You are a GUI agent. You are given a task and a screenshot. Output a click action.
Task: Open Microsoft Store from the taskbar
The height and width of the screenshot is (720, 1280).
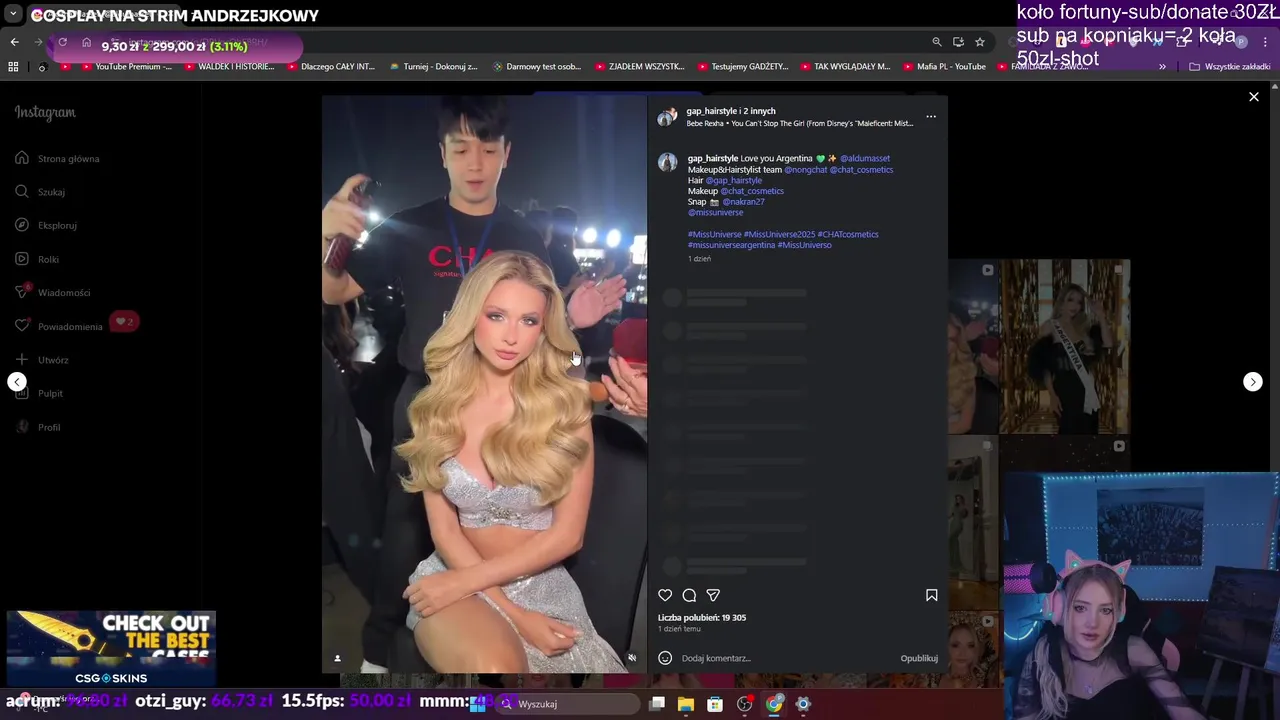coord(715,704)
